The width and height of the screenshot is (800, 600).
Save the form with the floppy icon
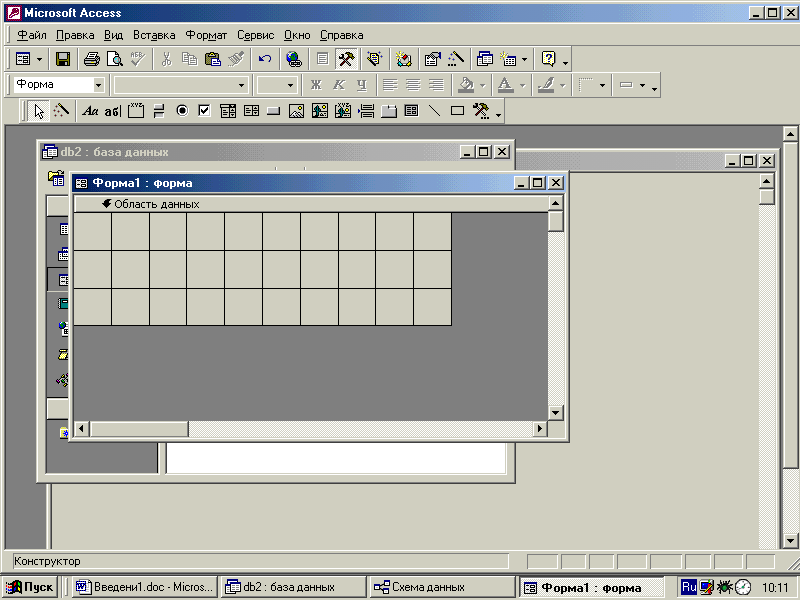click(x=63, y=59)
